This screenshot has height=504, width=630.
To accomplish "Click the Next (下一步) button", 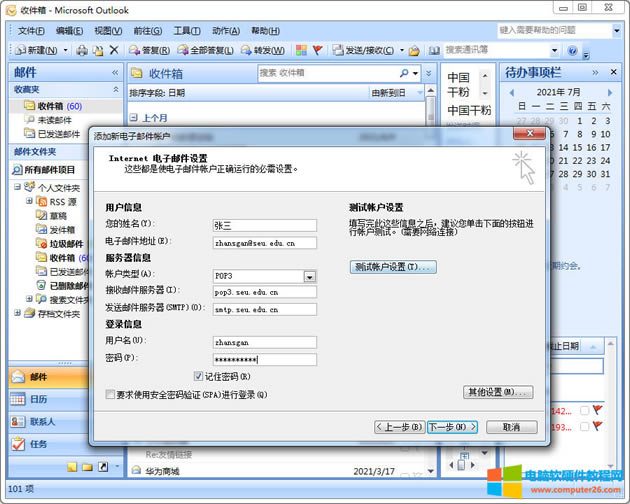I will pos(452,427).
